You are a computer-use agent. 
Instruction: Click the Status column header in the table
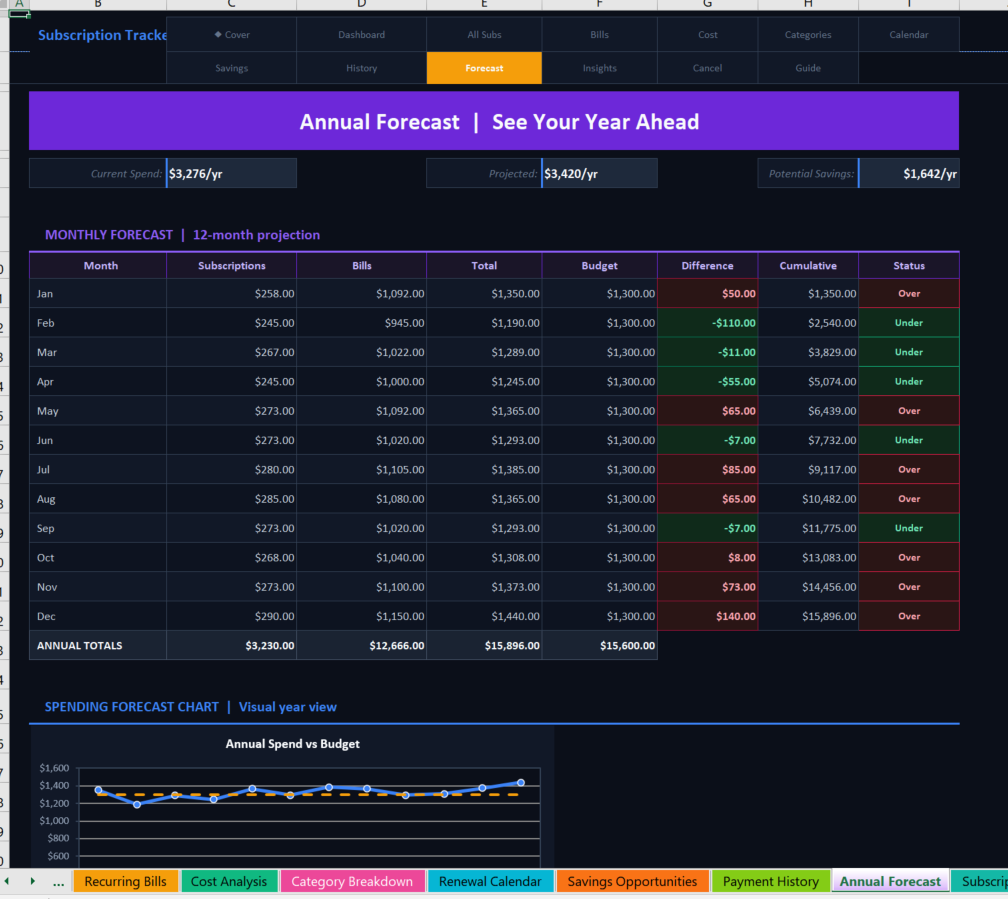click(908, 266)
